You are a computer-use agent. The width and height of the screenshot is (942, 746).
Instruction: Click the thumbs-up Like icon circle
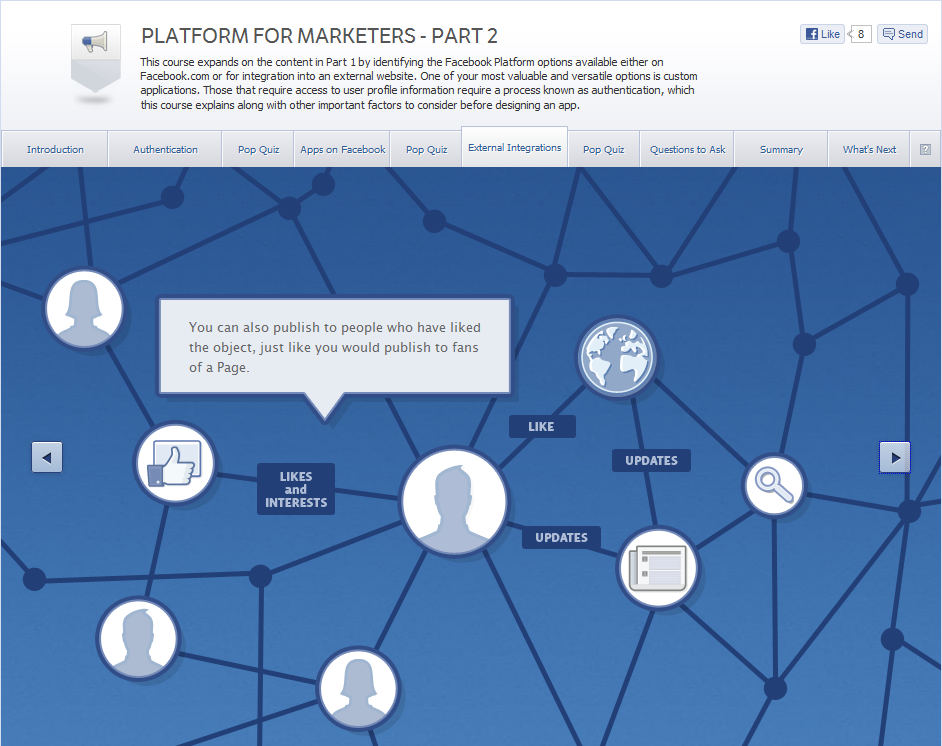point(175,463)
